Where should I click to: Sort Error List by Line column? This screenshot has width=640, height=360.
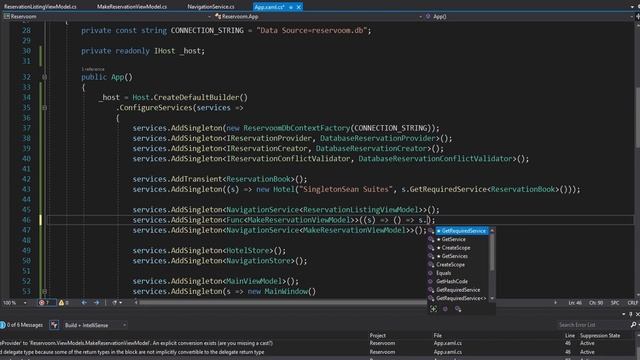click(570, 336)
